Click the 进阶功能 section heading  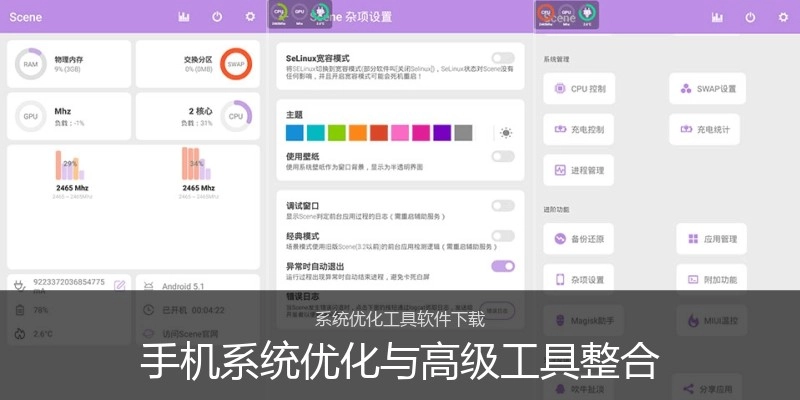pyautogui.click(x=556, y=209)
